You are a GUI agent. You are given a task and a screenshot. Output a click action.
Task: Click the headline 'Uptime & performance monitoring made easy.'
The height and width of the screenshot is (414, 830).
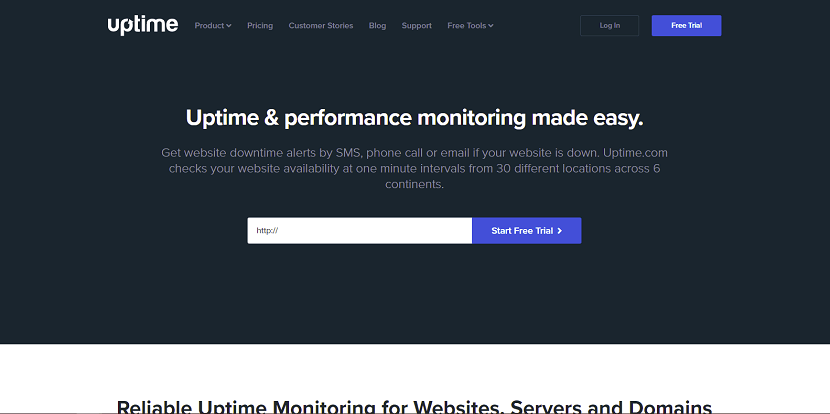414,118
